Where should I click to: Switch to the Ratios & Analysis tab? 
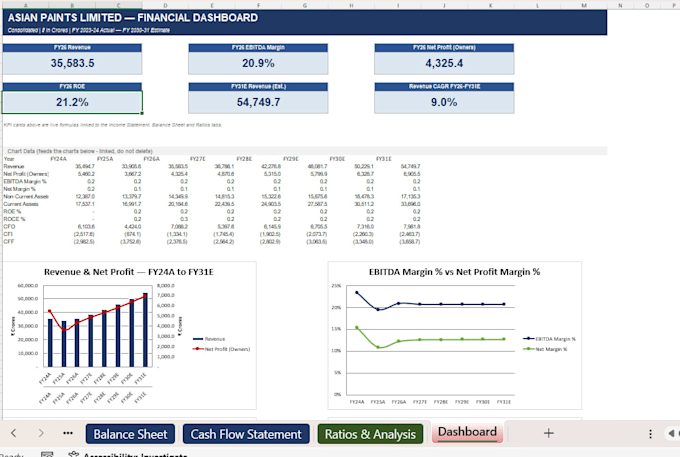(370, 434)
